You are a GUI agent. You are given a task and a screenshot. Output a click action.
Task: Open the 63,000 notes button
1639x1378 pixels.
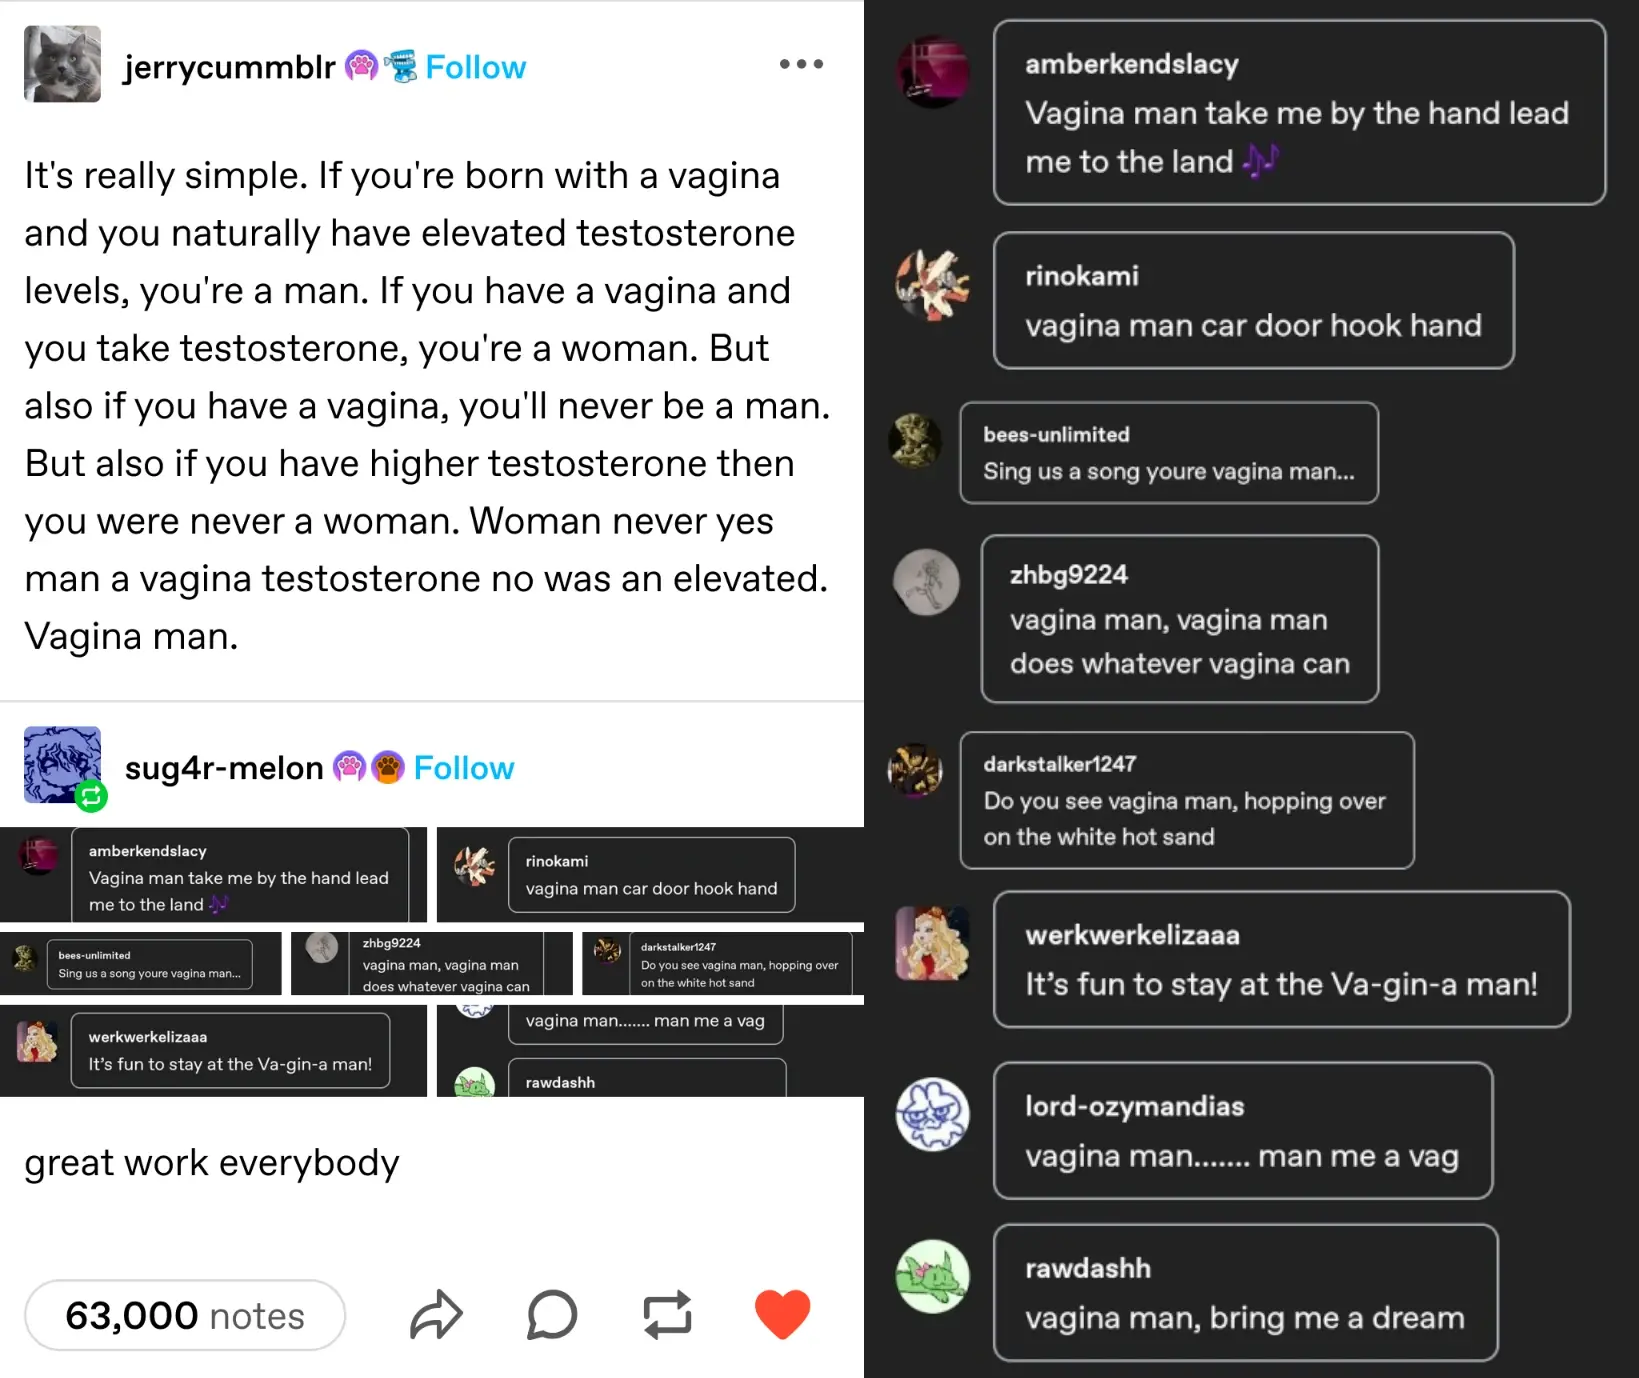click(x=185, y=1315)
